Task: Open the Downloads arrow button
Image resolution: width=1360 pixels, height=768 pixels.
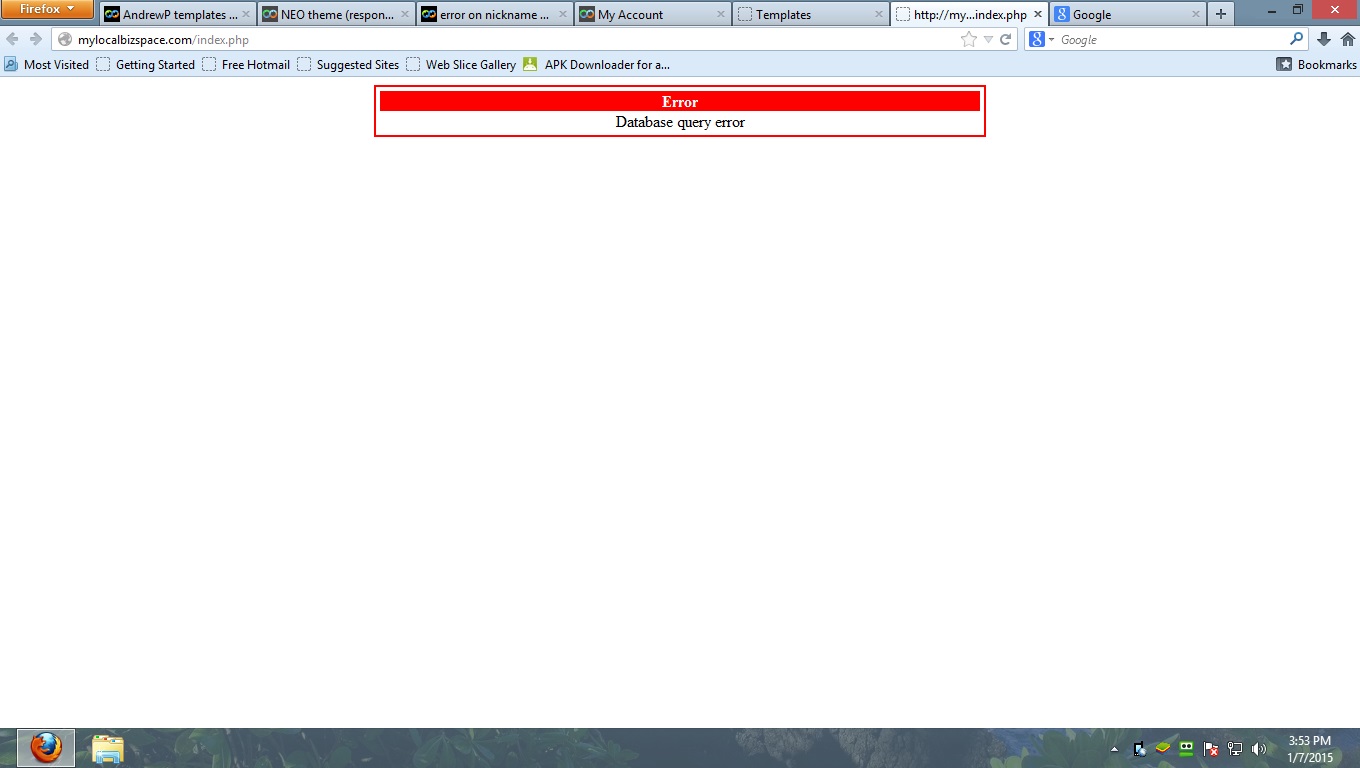Action: [x=1324, y=40]
